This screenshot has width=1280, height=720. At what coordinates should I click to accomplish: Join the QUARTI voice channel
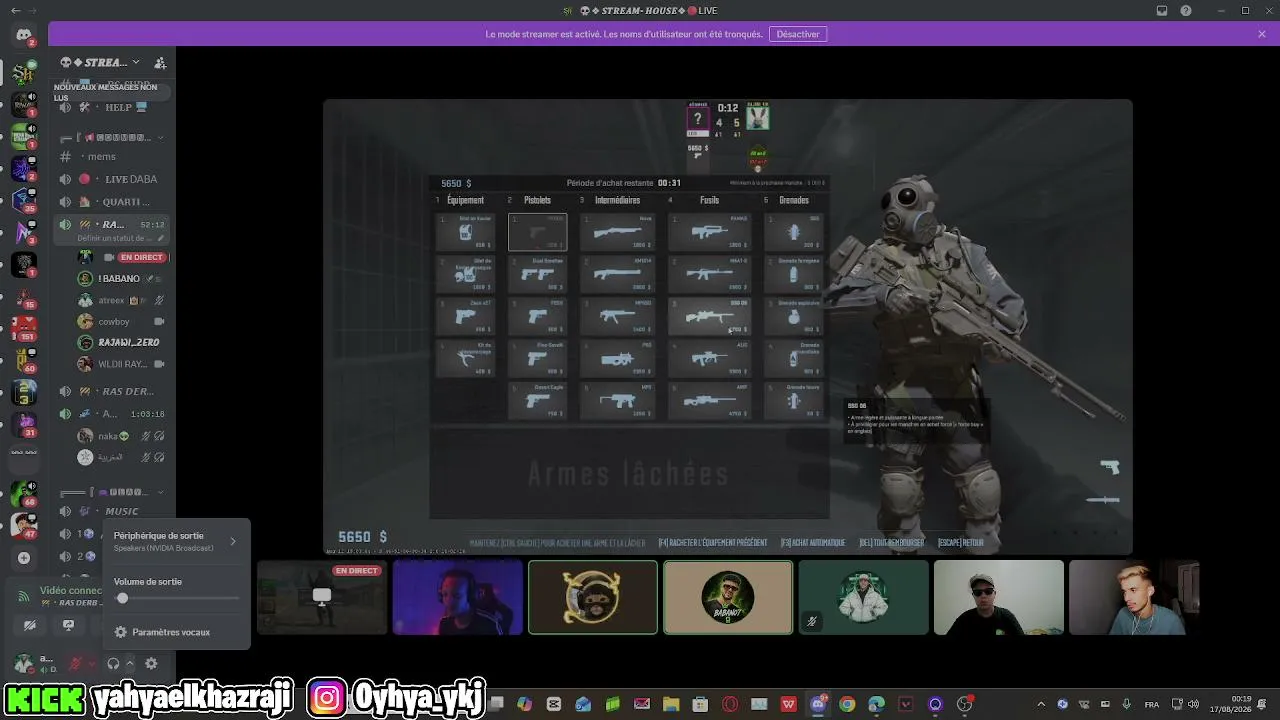click(113, 202)
